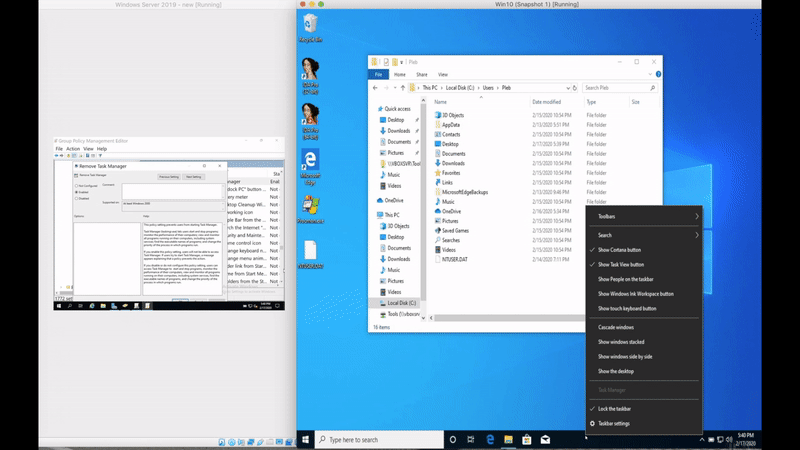Launch Edge from the Win10 taskbar

point(490,439)
